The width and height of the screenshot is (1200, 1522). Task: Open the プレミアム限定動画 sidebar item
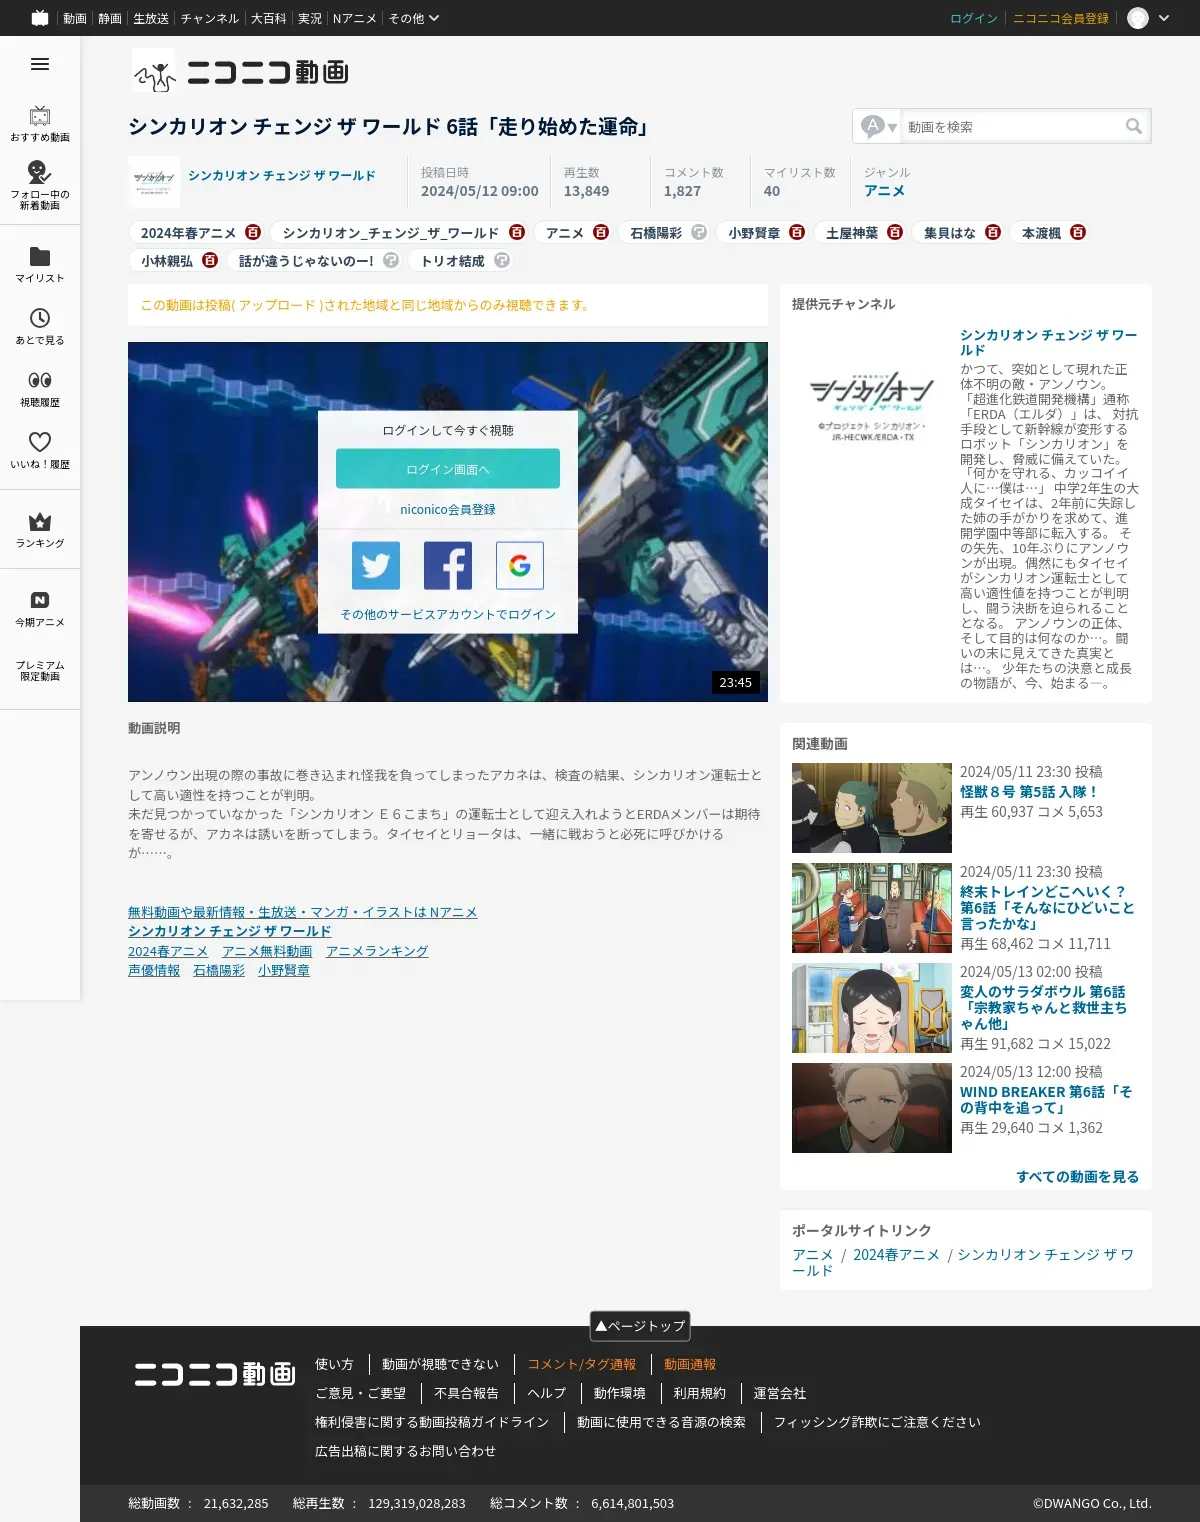40,670
